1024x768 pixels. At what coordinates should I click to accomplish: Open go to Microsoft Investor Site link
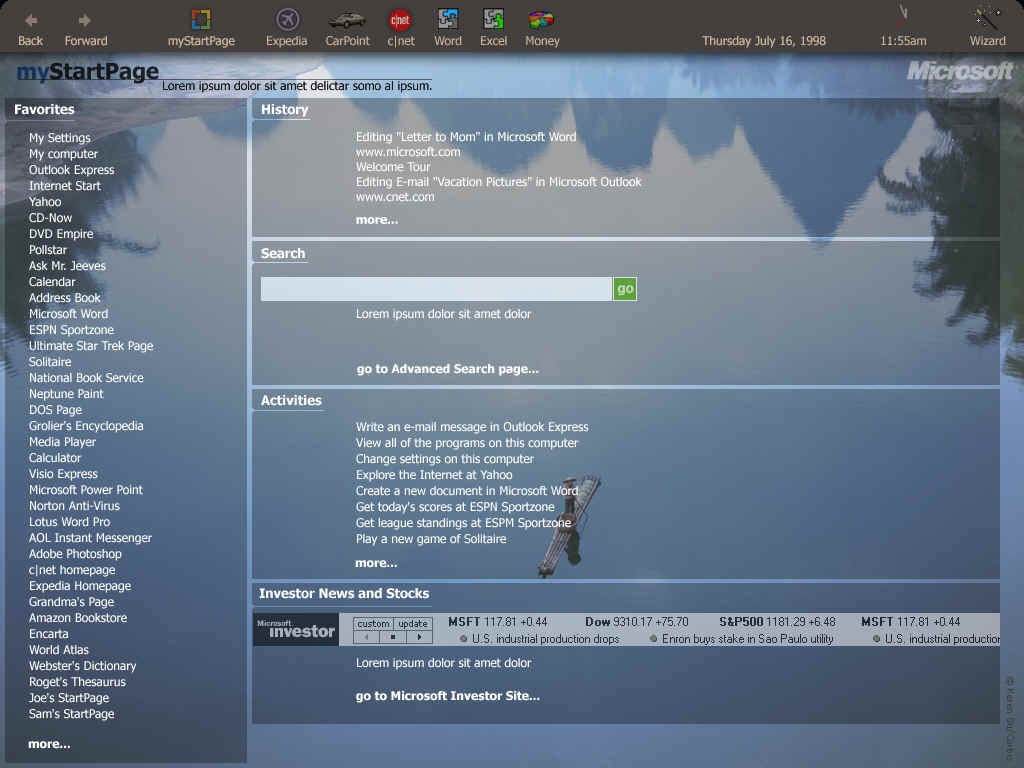447,696
